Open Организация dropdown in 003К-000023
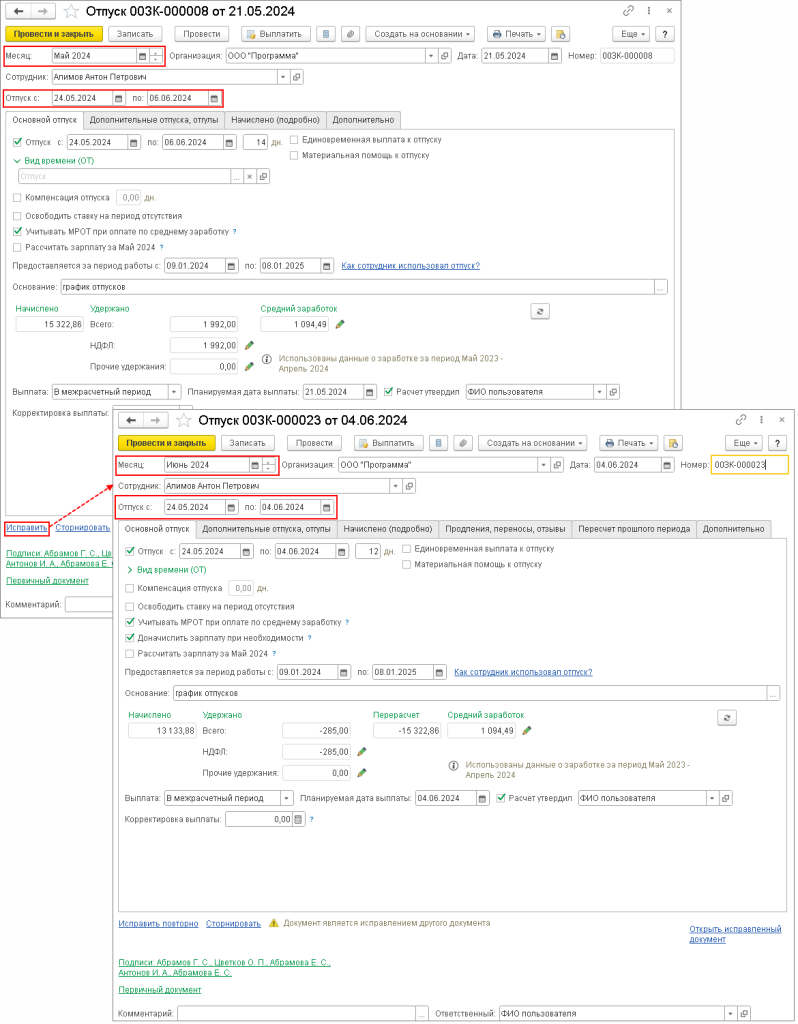The height and width of the screenshot is (1024, 798). 543,465
